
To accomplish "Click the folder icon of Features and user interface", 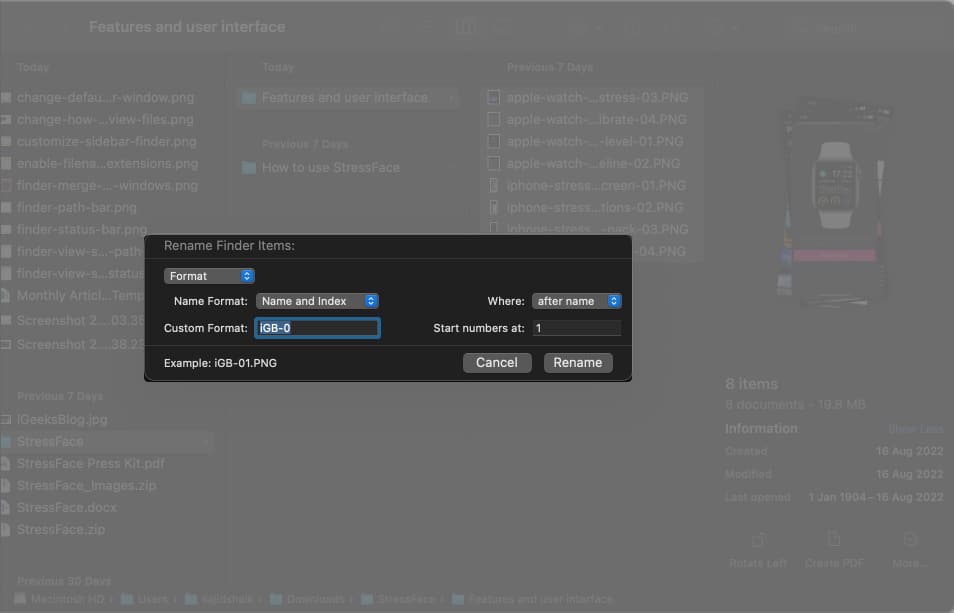I will 249,98.
